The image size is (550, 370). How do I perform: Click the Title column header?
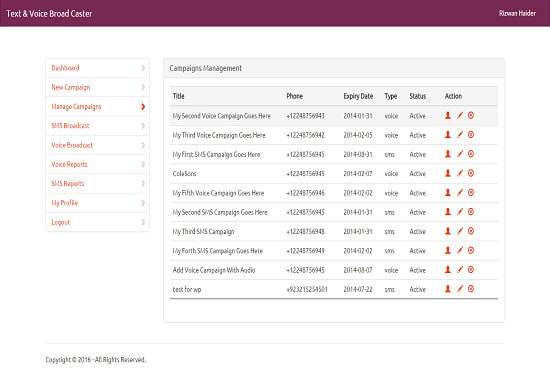pos(178,96)
